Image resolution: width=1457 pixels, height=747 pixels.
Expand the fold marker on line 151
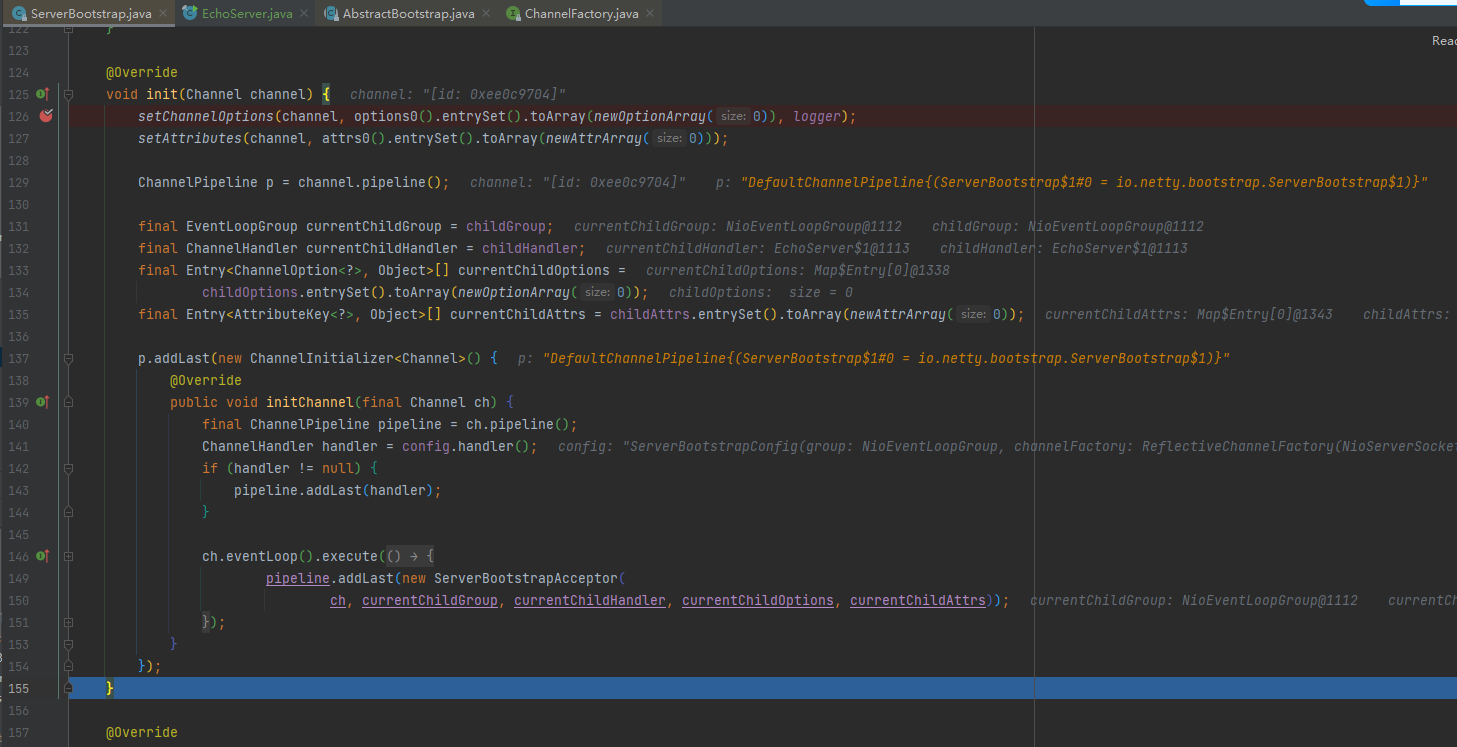[68, 622]
